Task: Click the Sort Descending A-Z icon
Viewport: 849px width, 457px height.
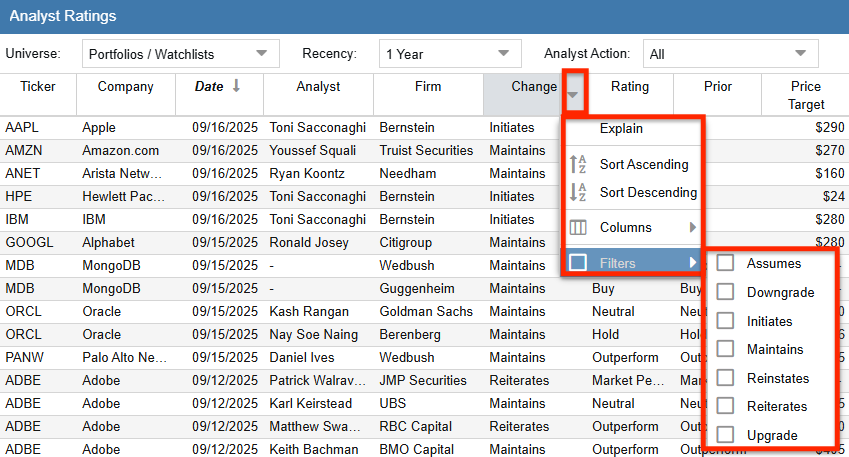Action: pos(578,192)
